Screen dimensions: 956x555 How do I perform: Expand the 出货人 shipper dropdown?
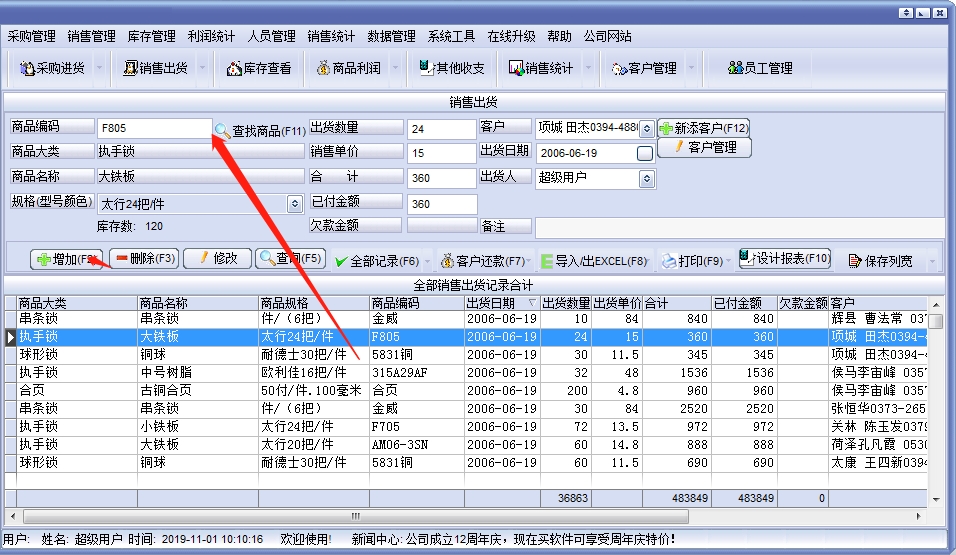[646, 179]
